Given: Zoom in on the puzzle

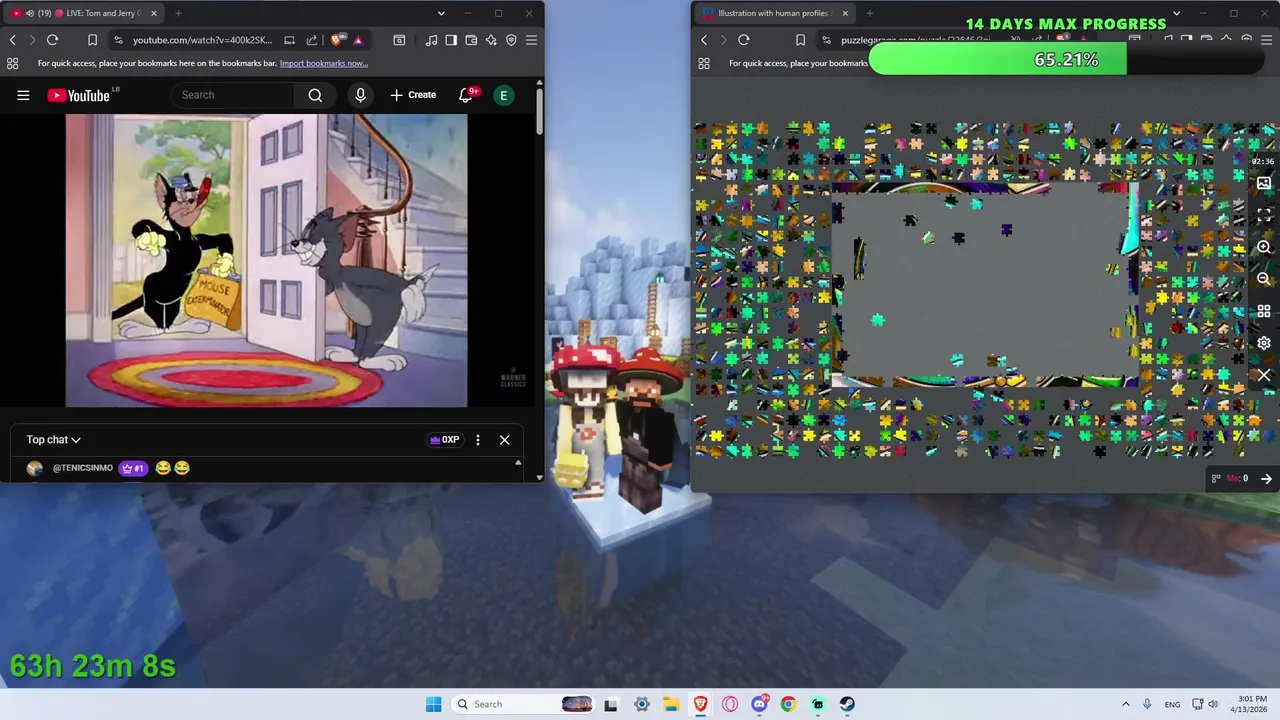Looking at the screenshot, I should click(1264, 247).
